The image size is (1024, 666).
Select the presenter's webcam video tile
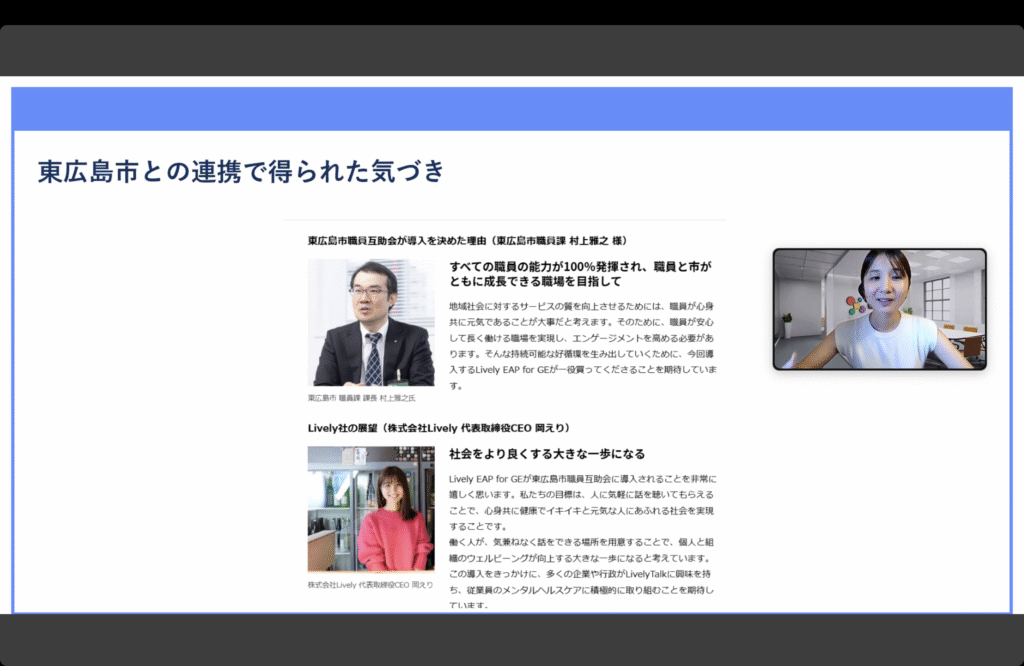click(x=880, y=309)
